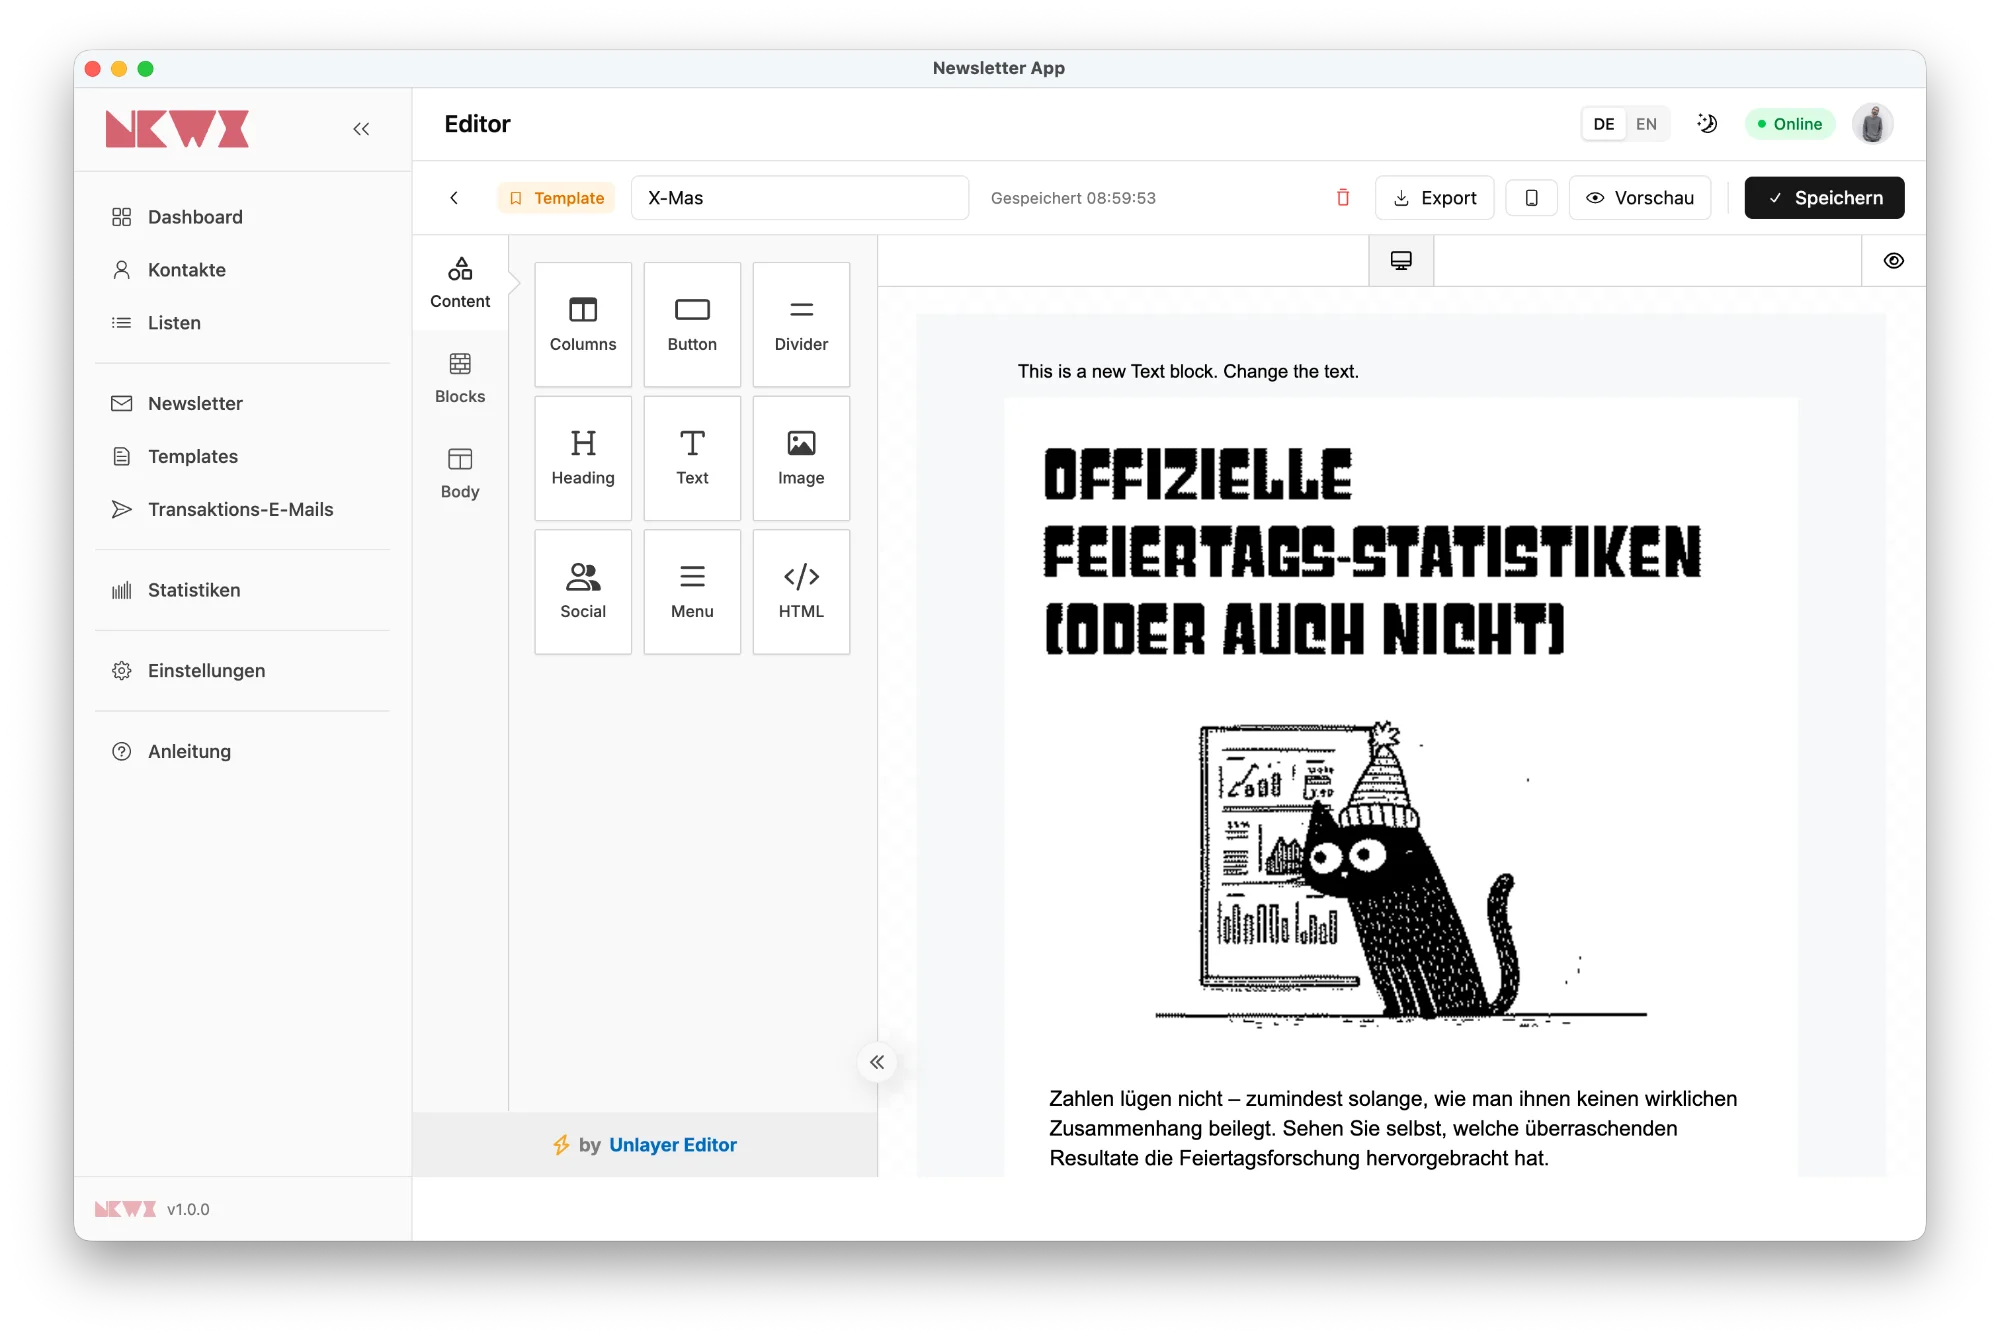Open the Body tab

460,473
